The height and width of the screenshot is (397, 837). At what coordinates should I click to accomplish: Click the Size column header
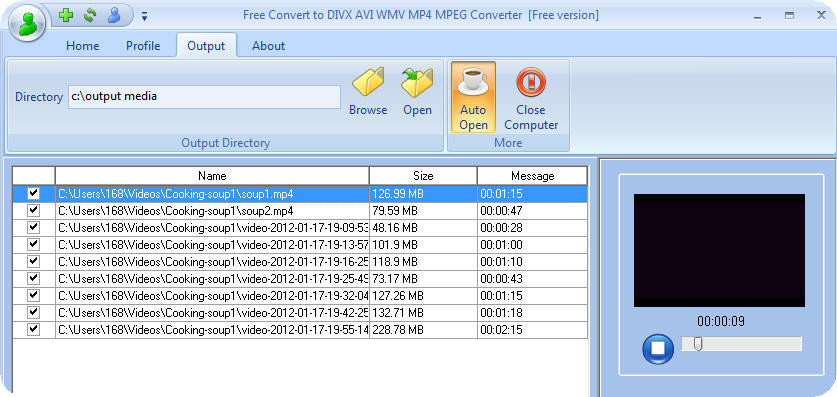tap(423, 176)
